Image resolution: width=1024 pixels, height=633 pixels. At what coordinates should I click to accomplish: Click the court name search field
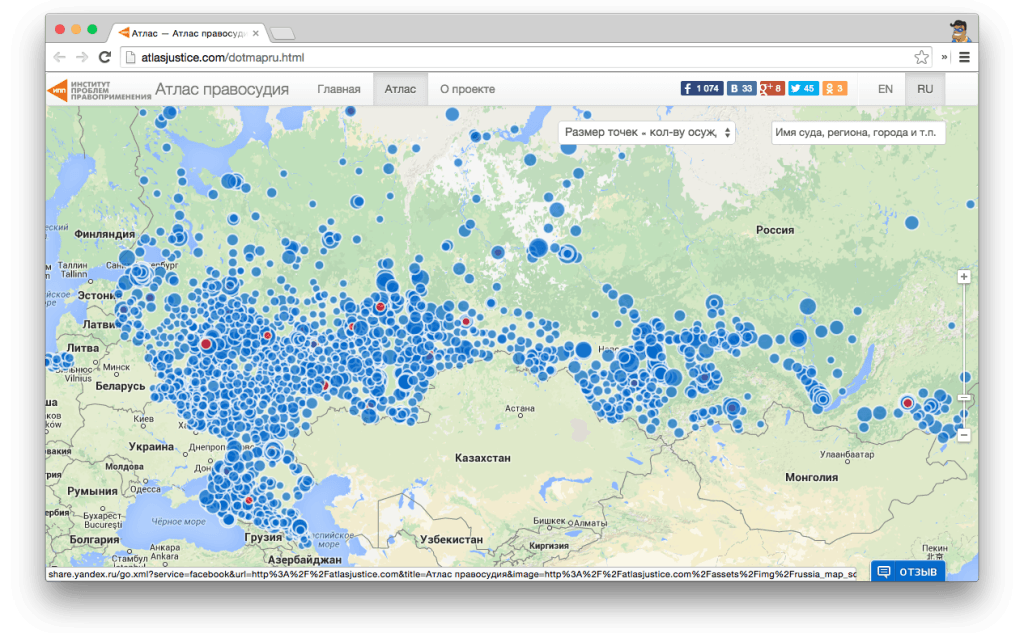[x=857, y=133]
